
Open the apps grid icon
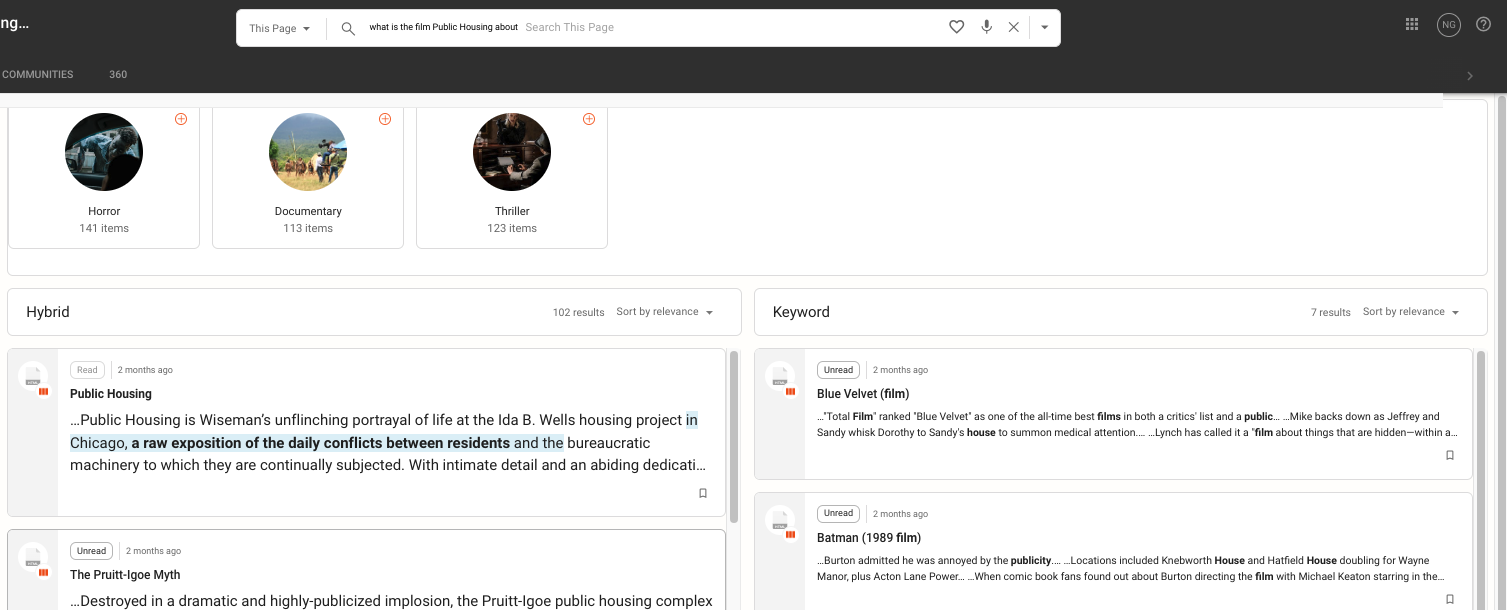point(1412,25)
